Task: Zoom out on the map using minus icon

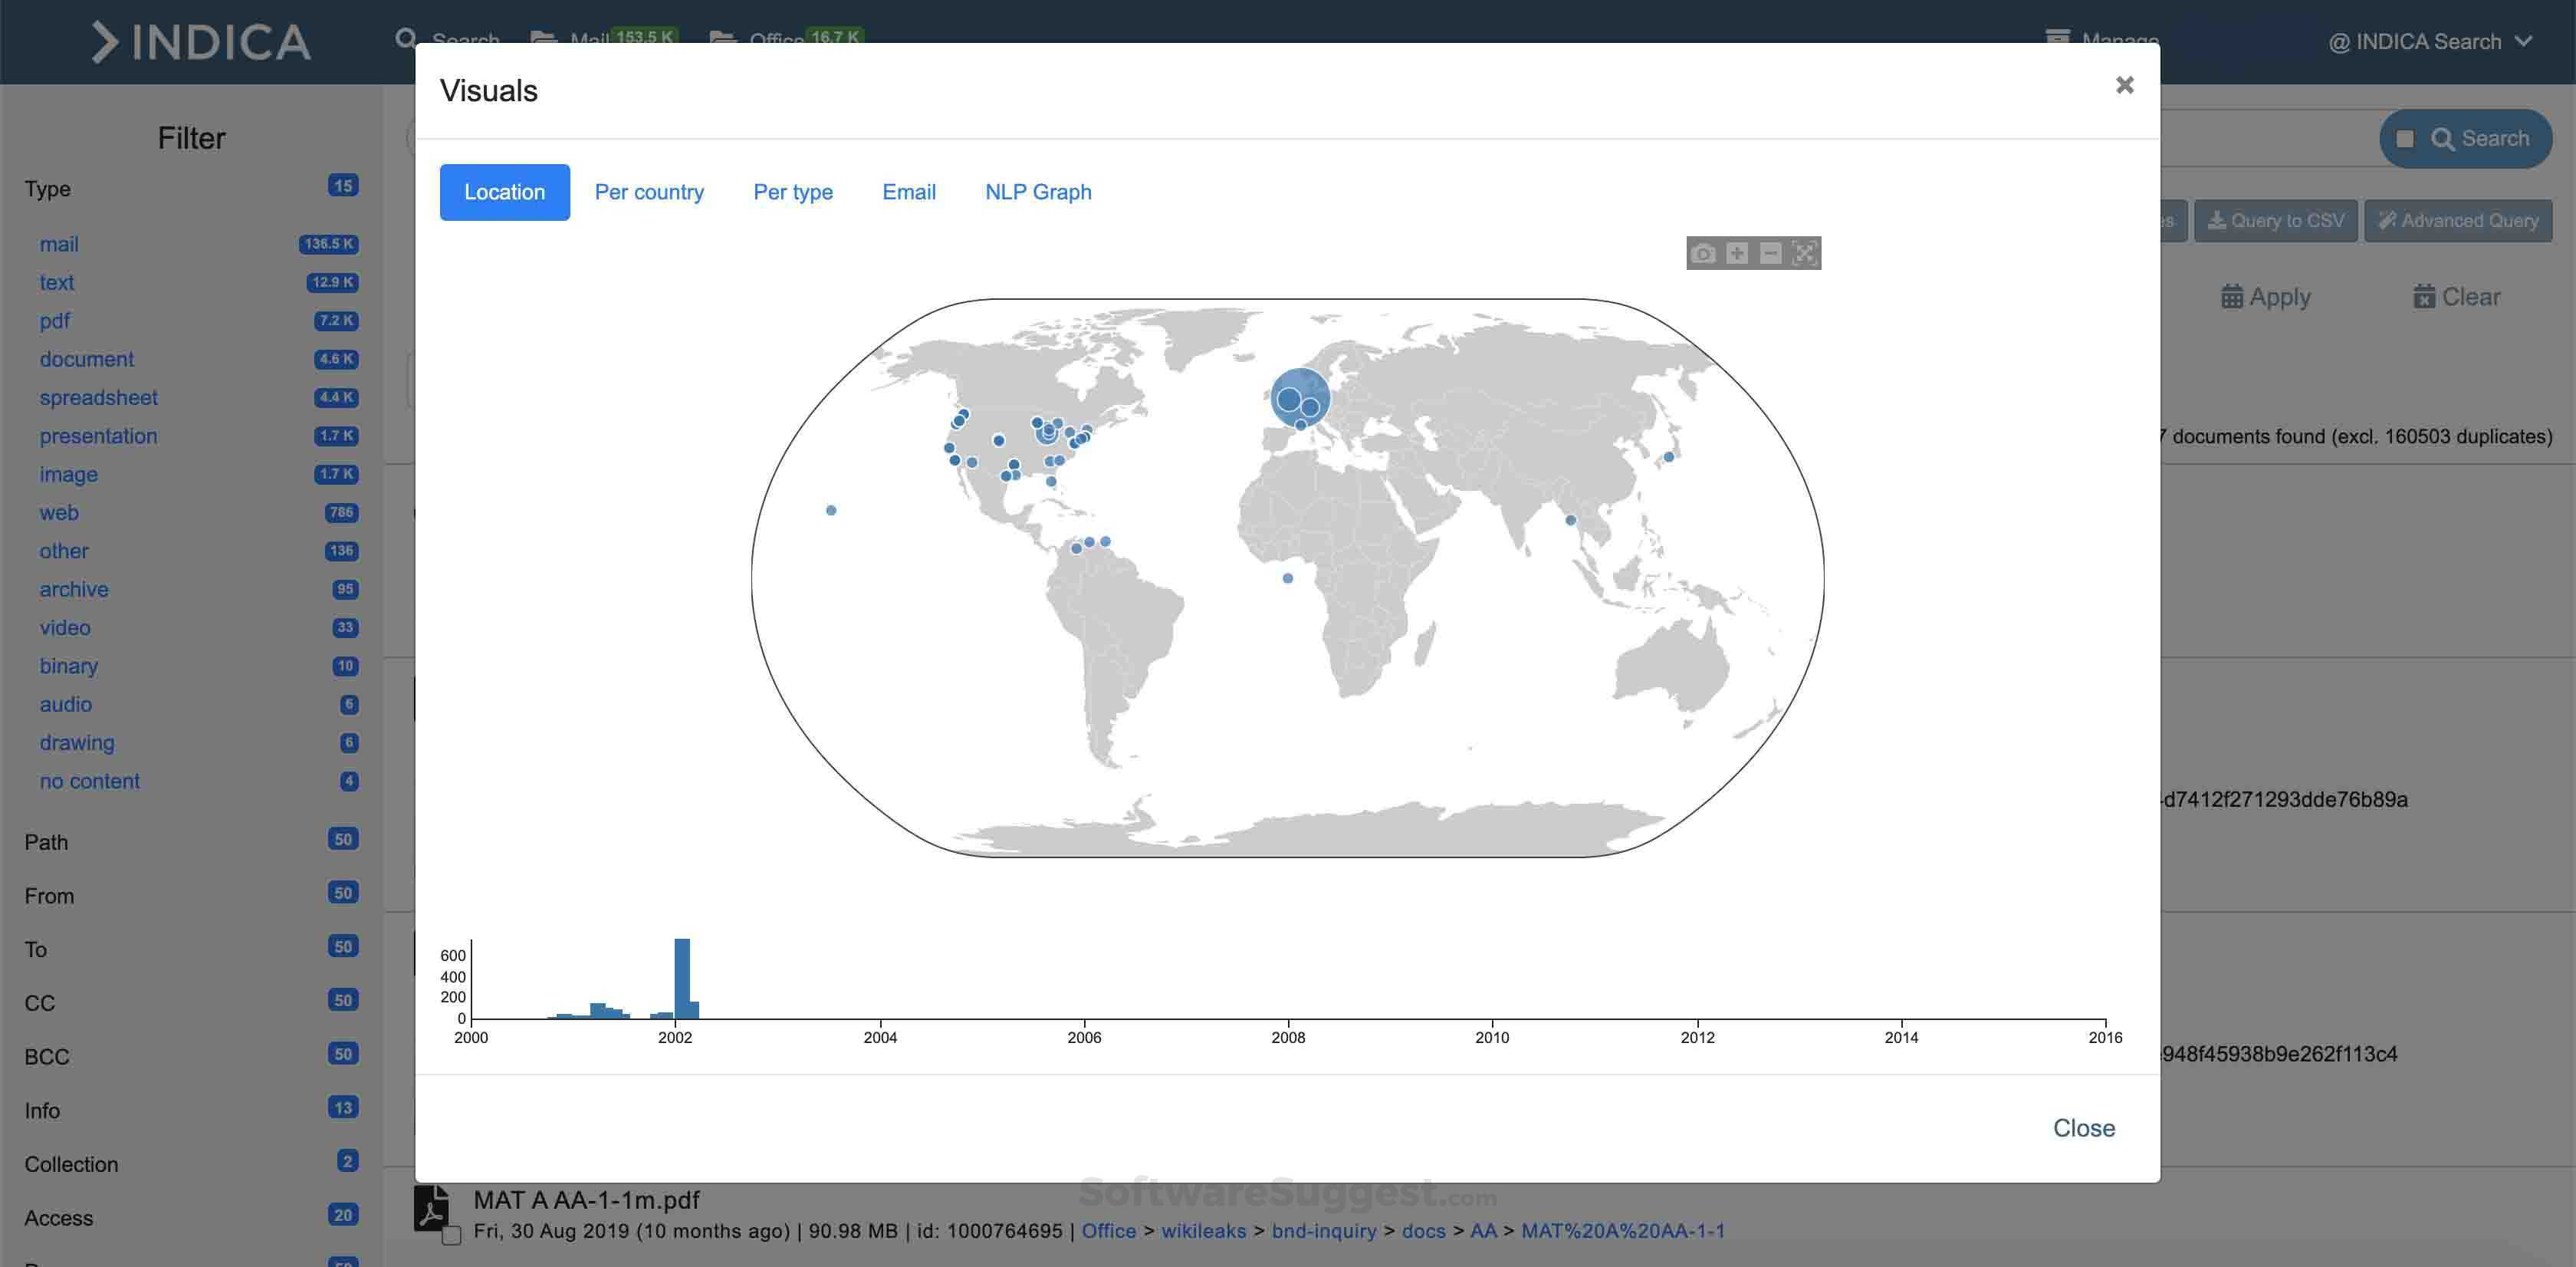Action: pyautogui.click(x=1771, y=253)
